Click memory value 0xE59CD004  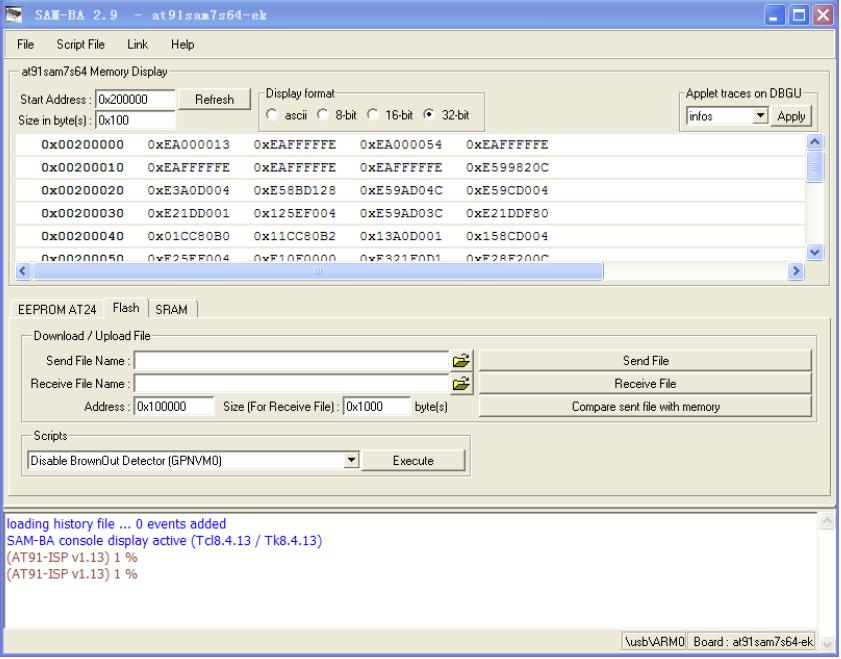pyautogui.click(x=507, y=190)
